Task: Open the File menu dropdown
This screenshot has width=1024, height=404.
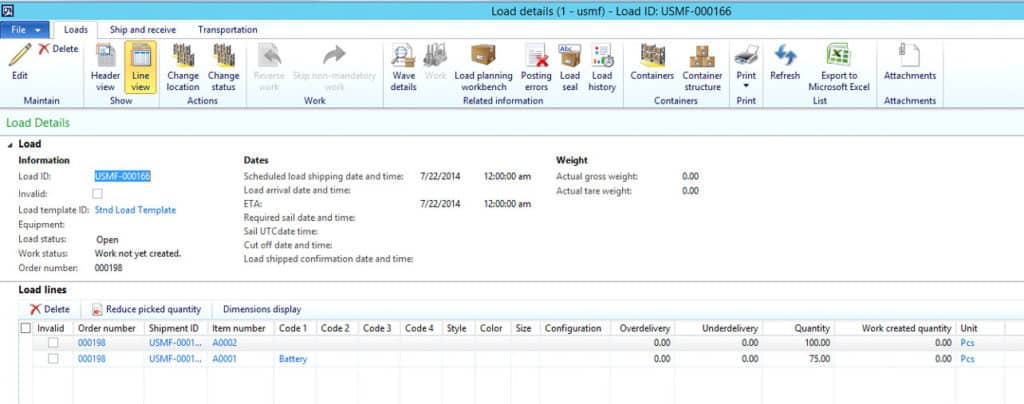Action: [x=25, y=30]
